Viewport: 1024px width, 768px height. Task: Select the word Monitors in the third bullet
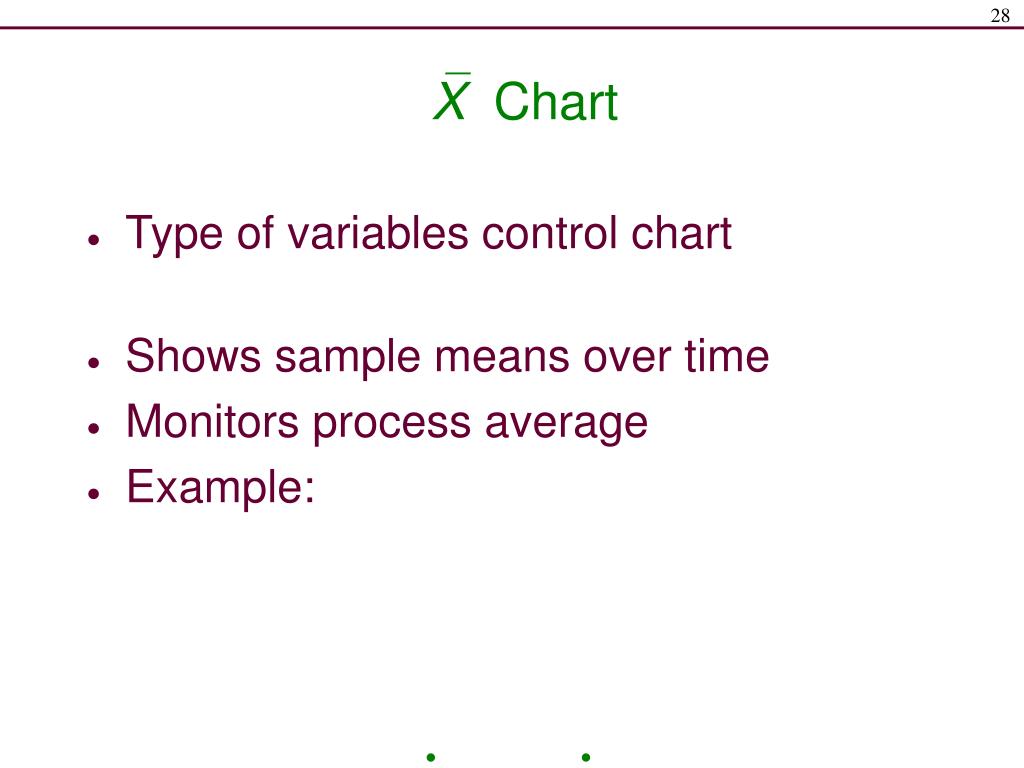[213, 421]
